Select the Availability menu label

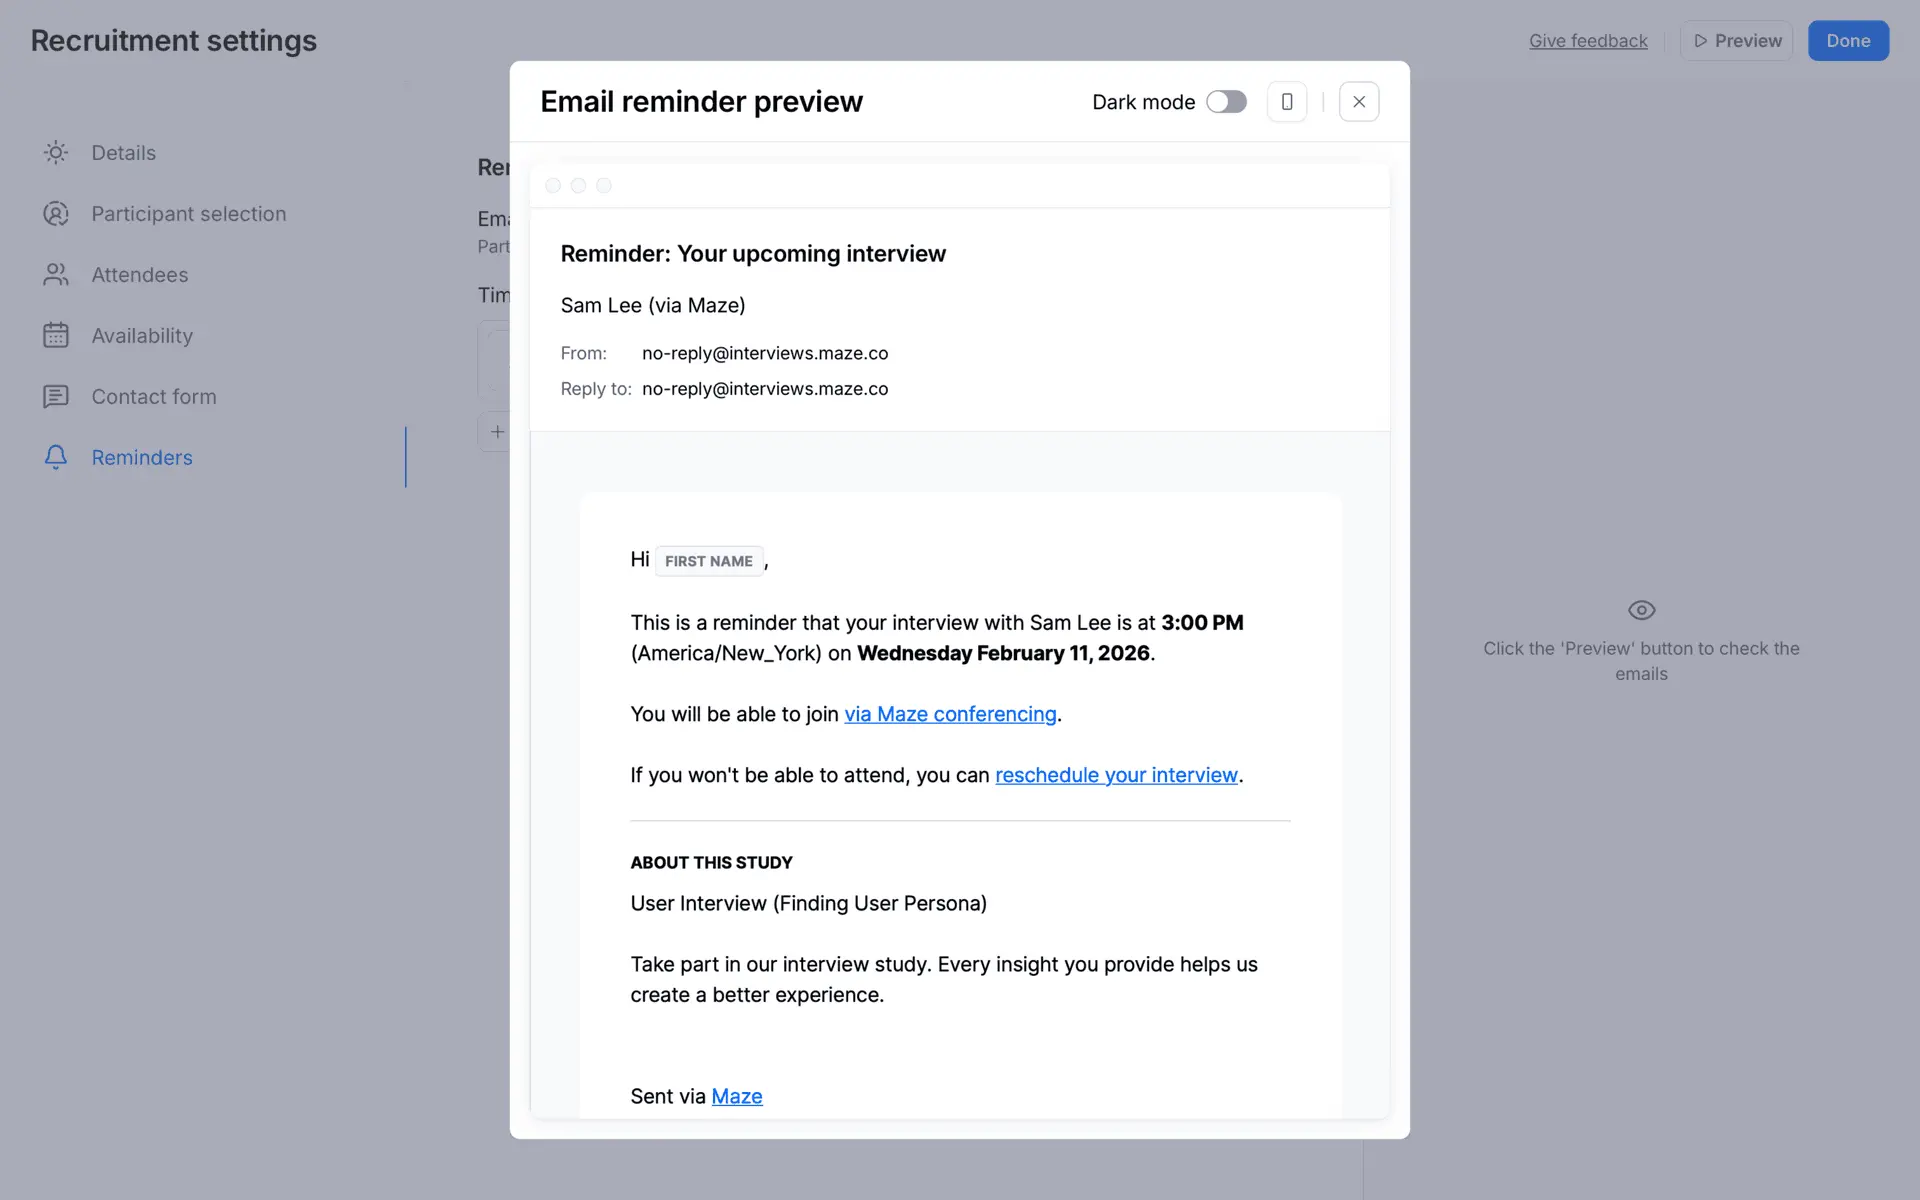coord(142,336)
